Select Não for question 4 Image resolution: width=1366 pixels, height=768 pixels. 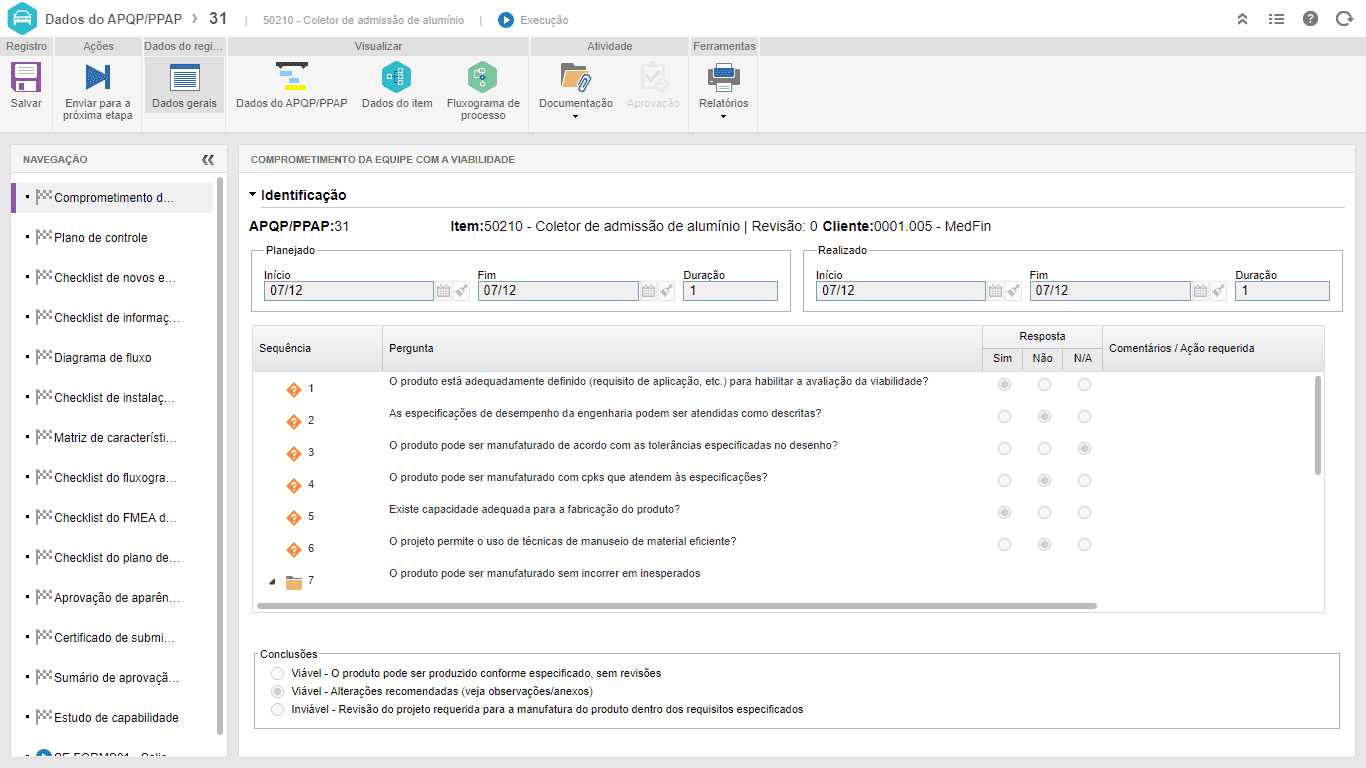[x=1044, y=481]
